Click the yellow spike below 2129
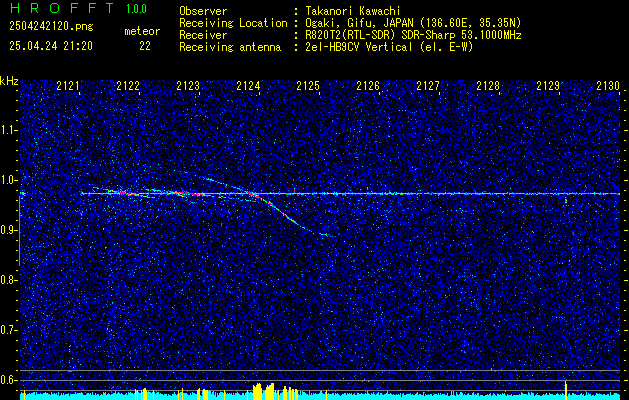Screen dimensions: 629x400 566,390
